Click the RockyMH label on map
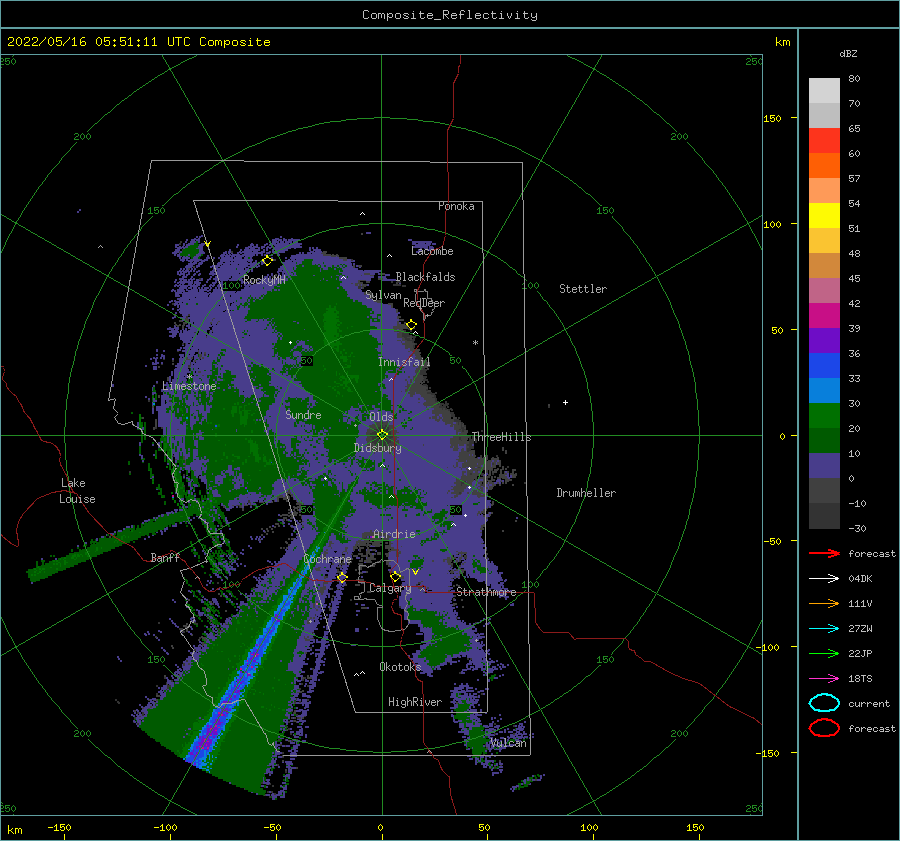Screen dimensions: 900x841 pos(264,280)
